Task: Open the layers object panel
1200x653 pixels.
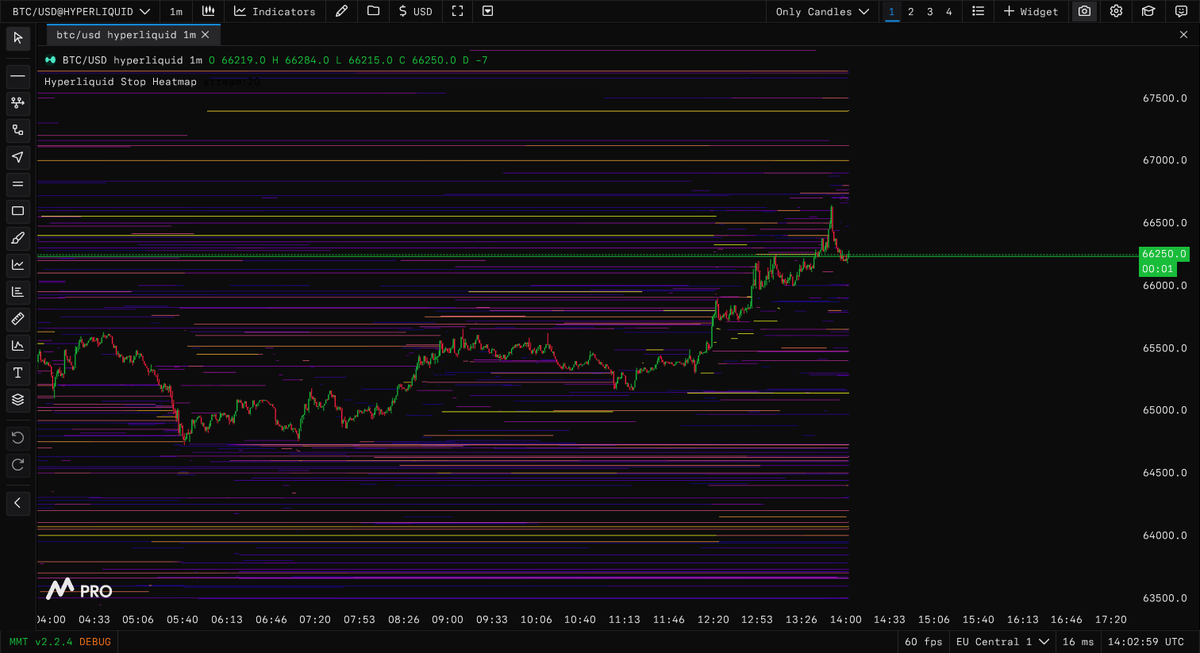Action: (x=17, y=400)
